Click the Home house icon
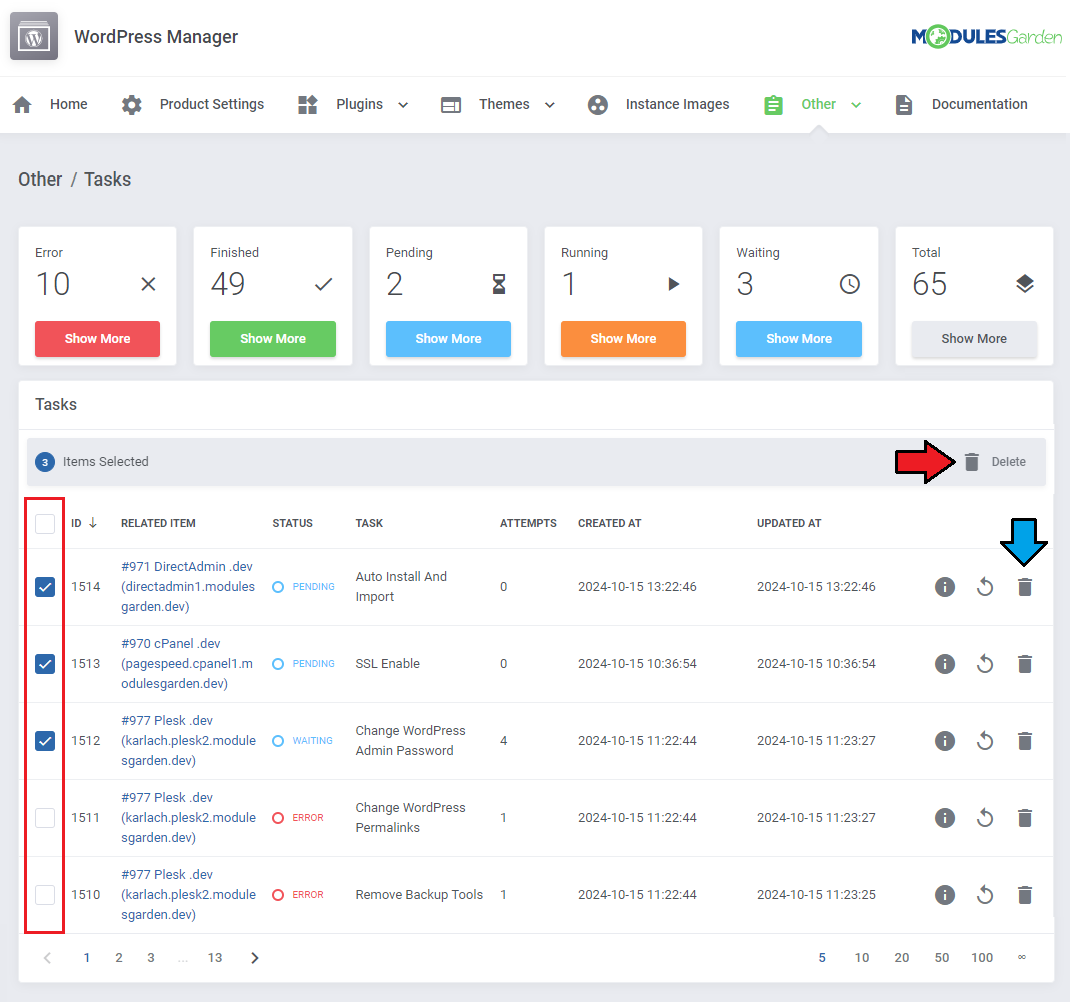The height and width of the screenshot is (1002, 1070). point(23,104)
